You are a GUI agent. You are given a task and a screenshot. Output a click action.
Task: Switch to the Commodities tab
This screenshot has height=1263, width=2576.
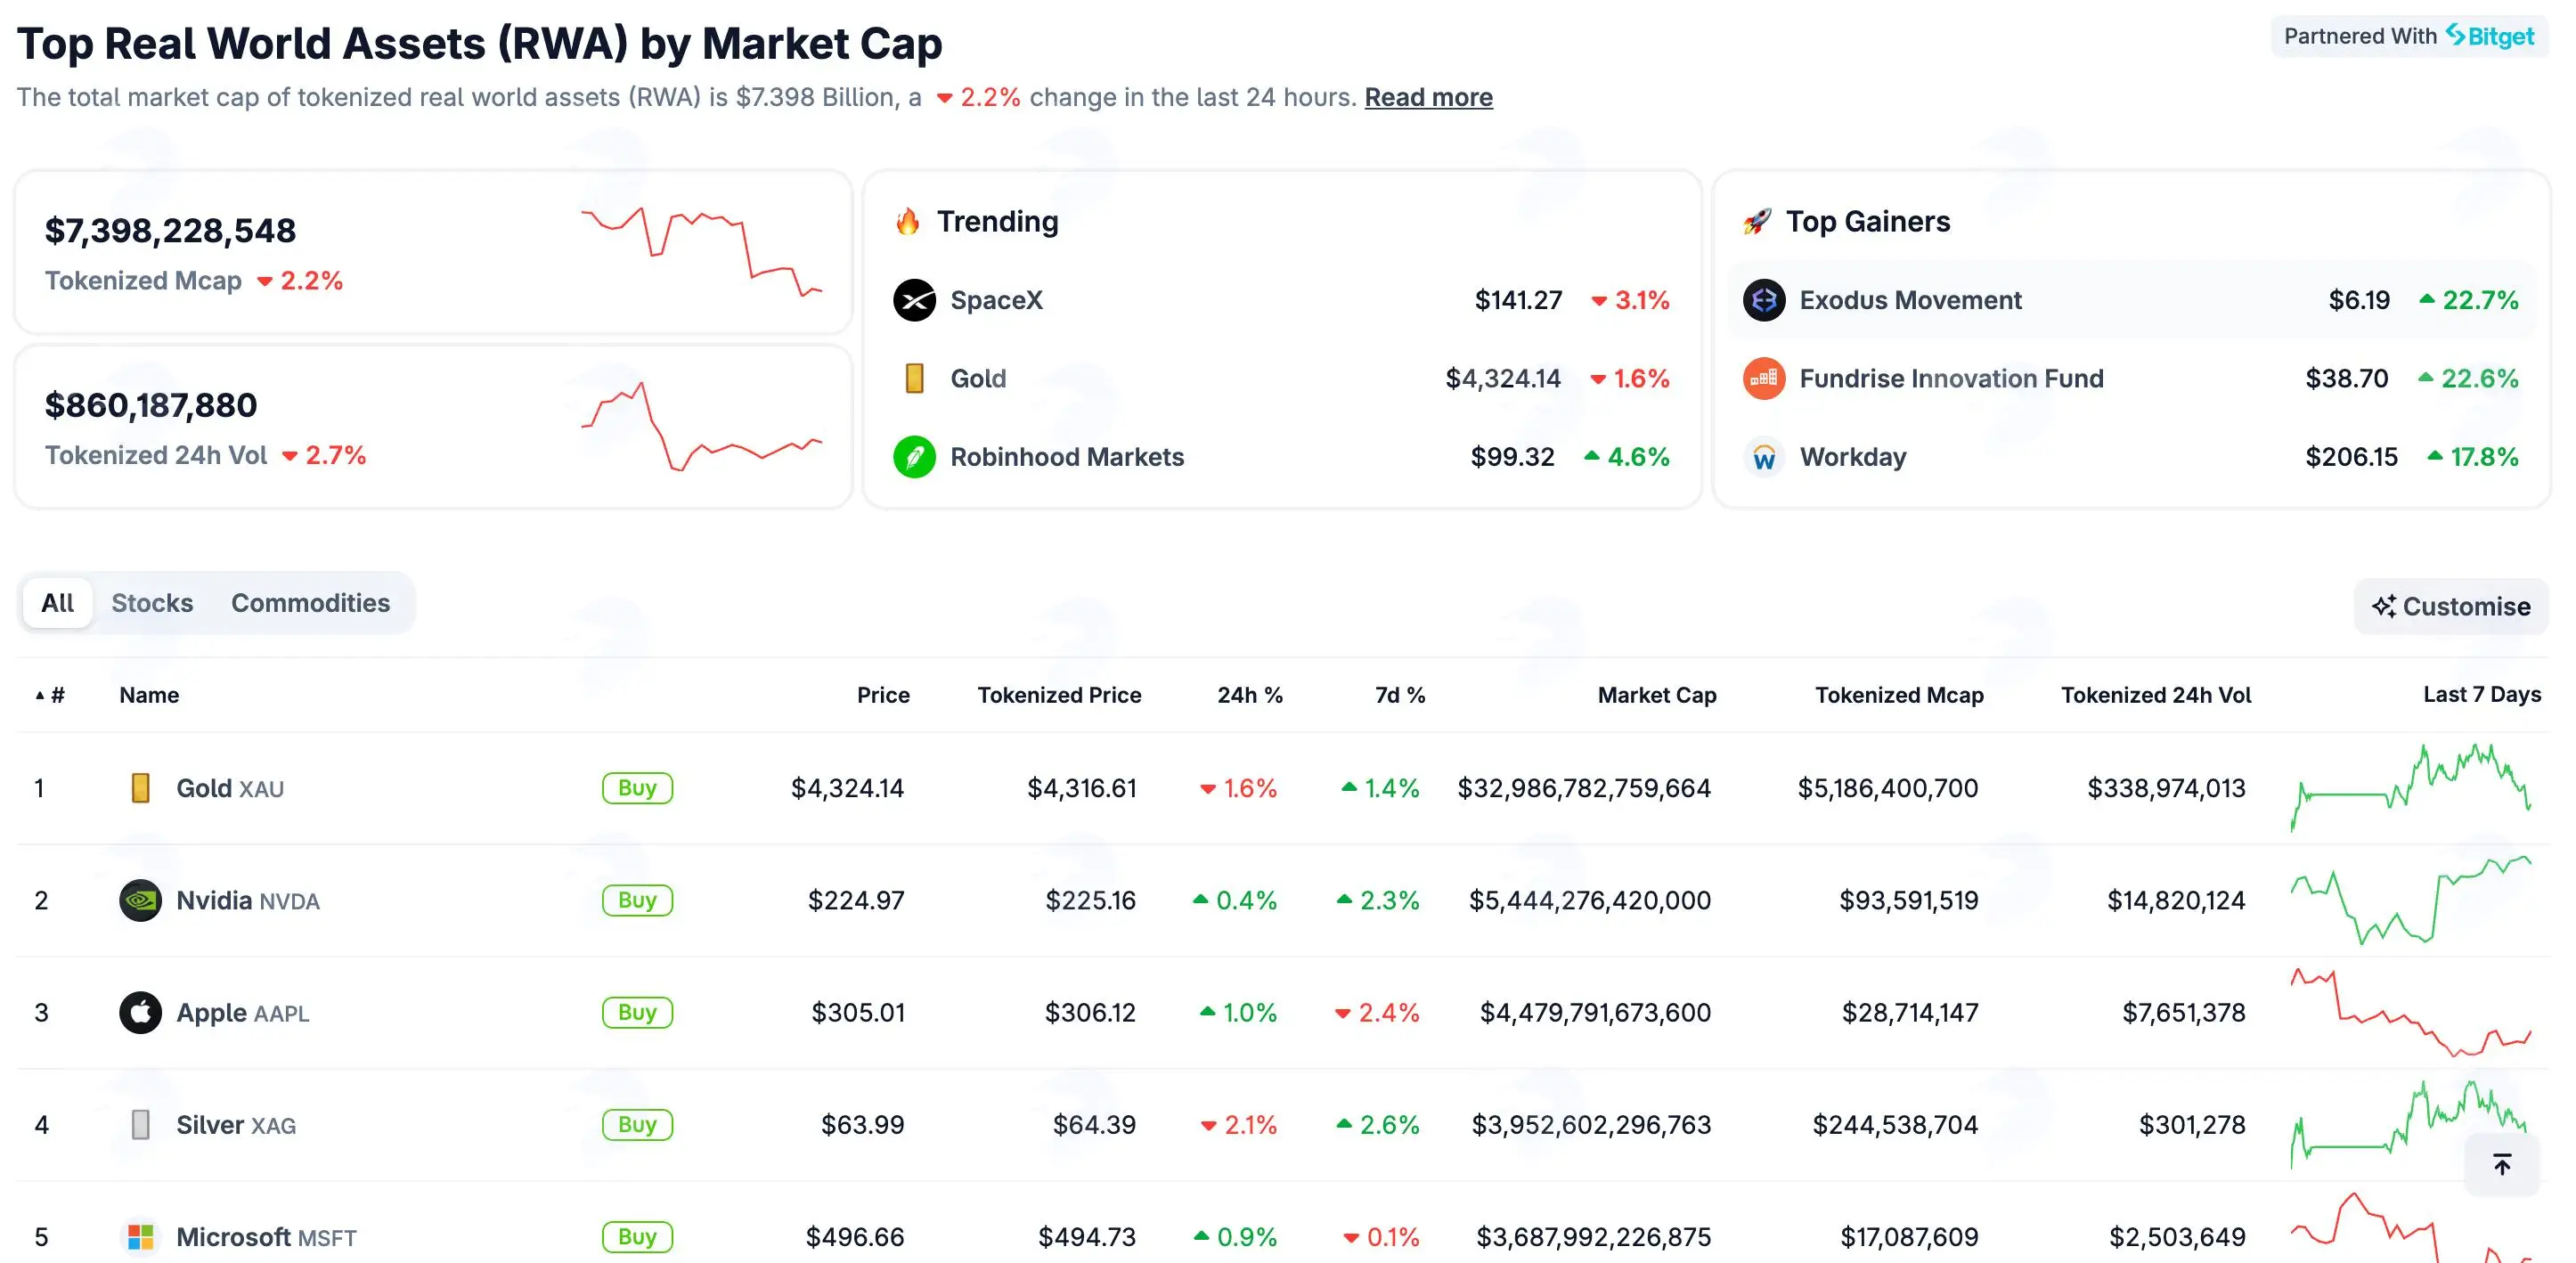point(310,603)
